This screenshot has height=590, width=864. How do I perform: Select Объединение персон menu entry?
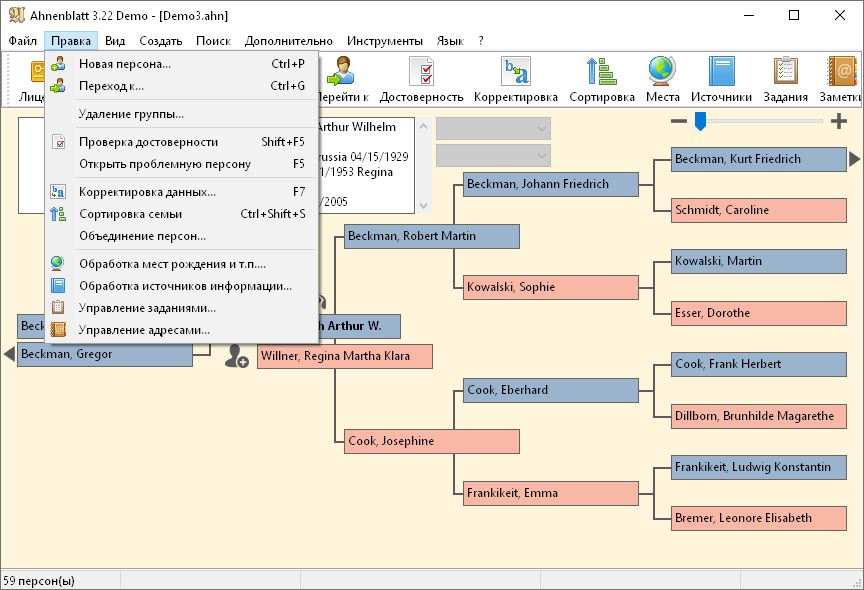142,236
